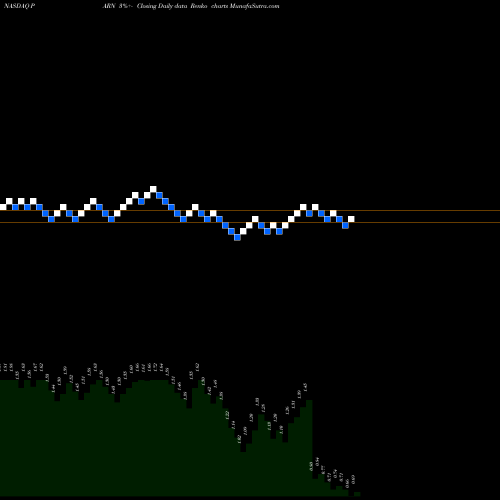Click the 1.22 value label on the area chart
The height and width of the screenshot is (500, 500).
(227, 415)
